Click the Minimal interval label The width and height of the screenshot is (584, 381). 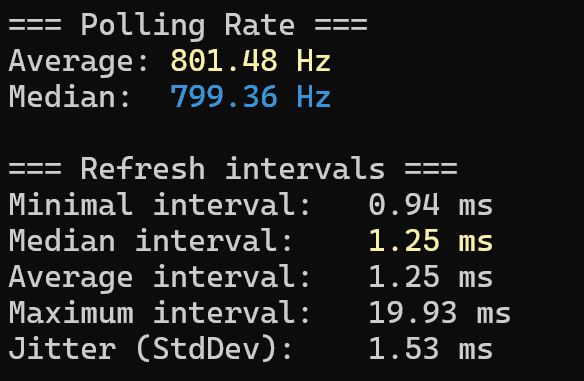pos(159,204)
